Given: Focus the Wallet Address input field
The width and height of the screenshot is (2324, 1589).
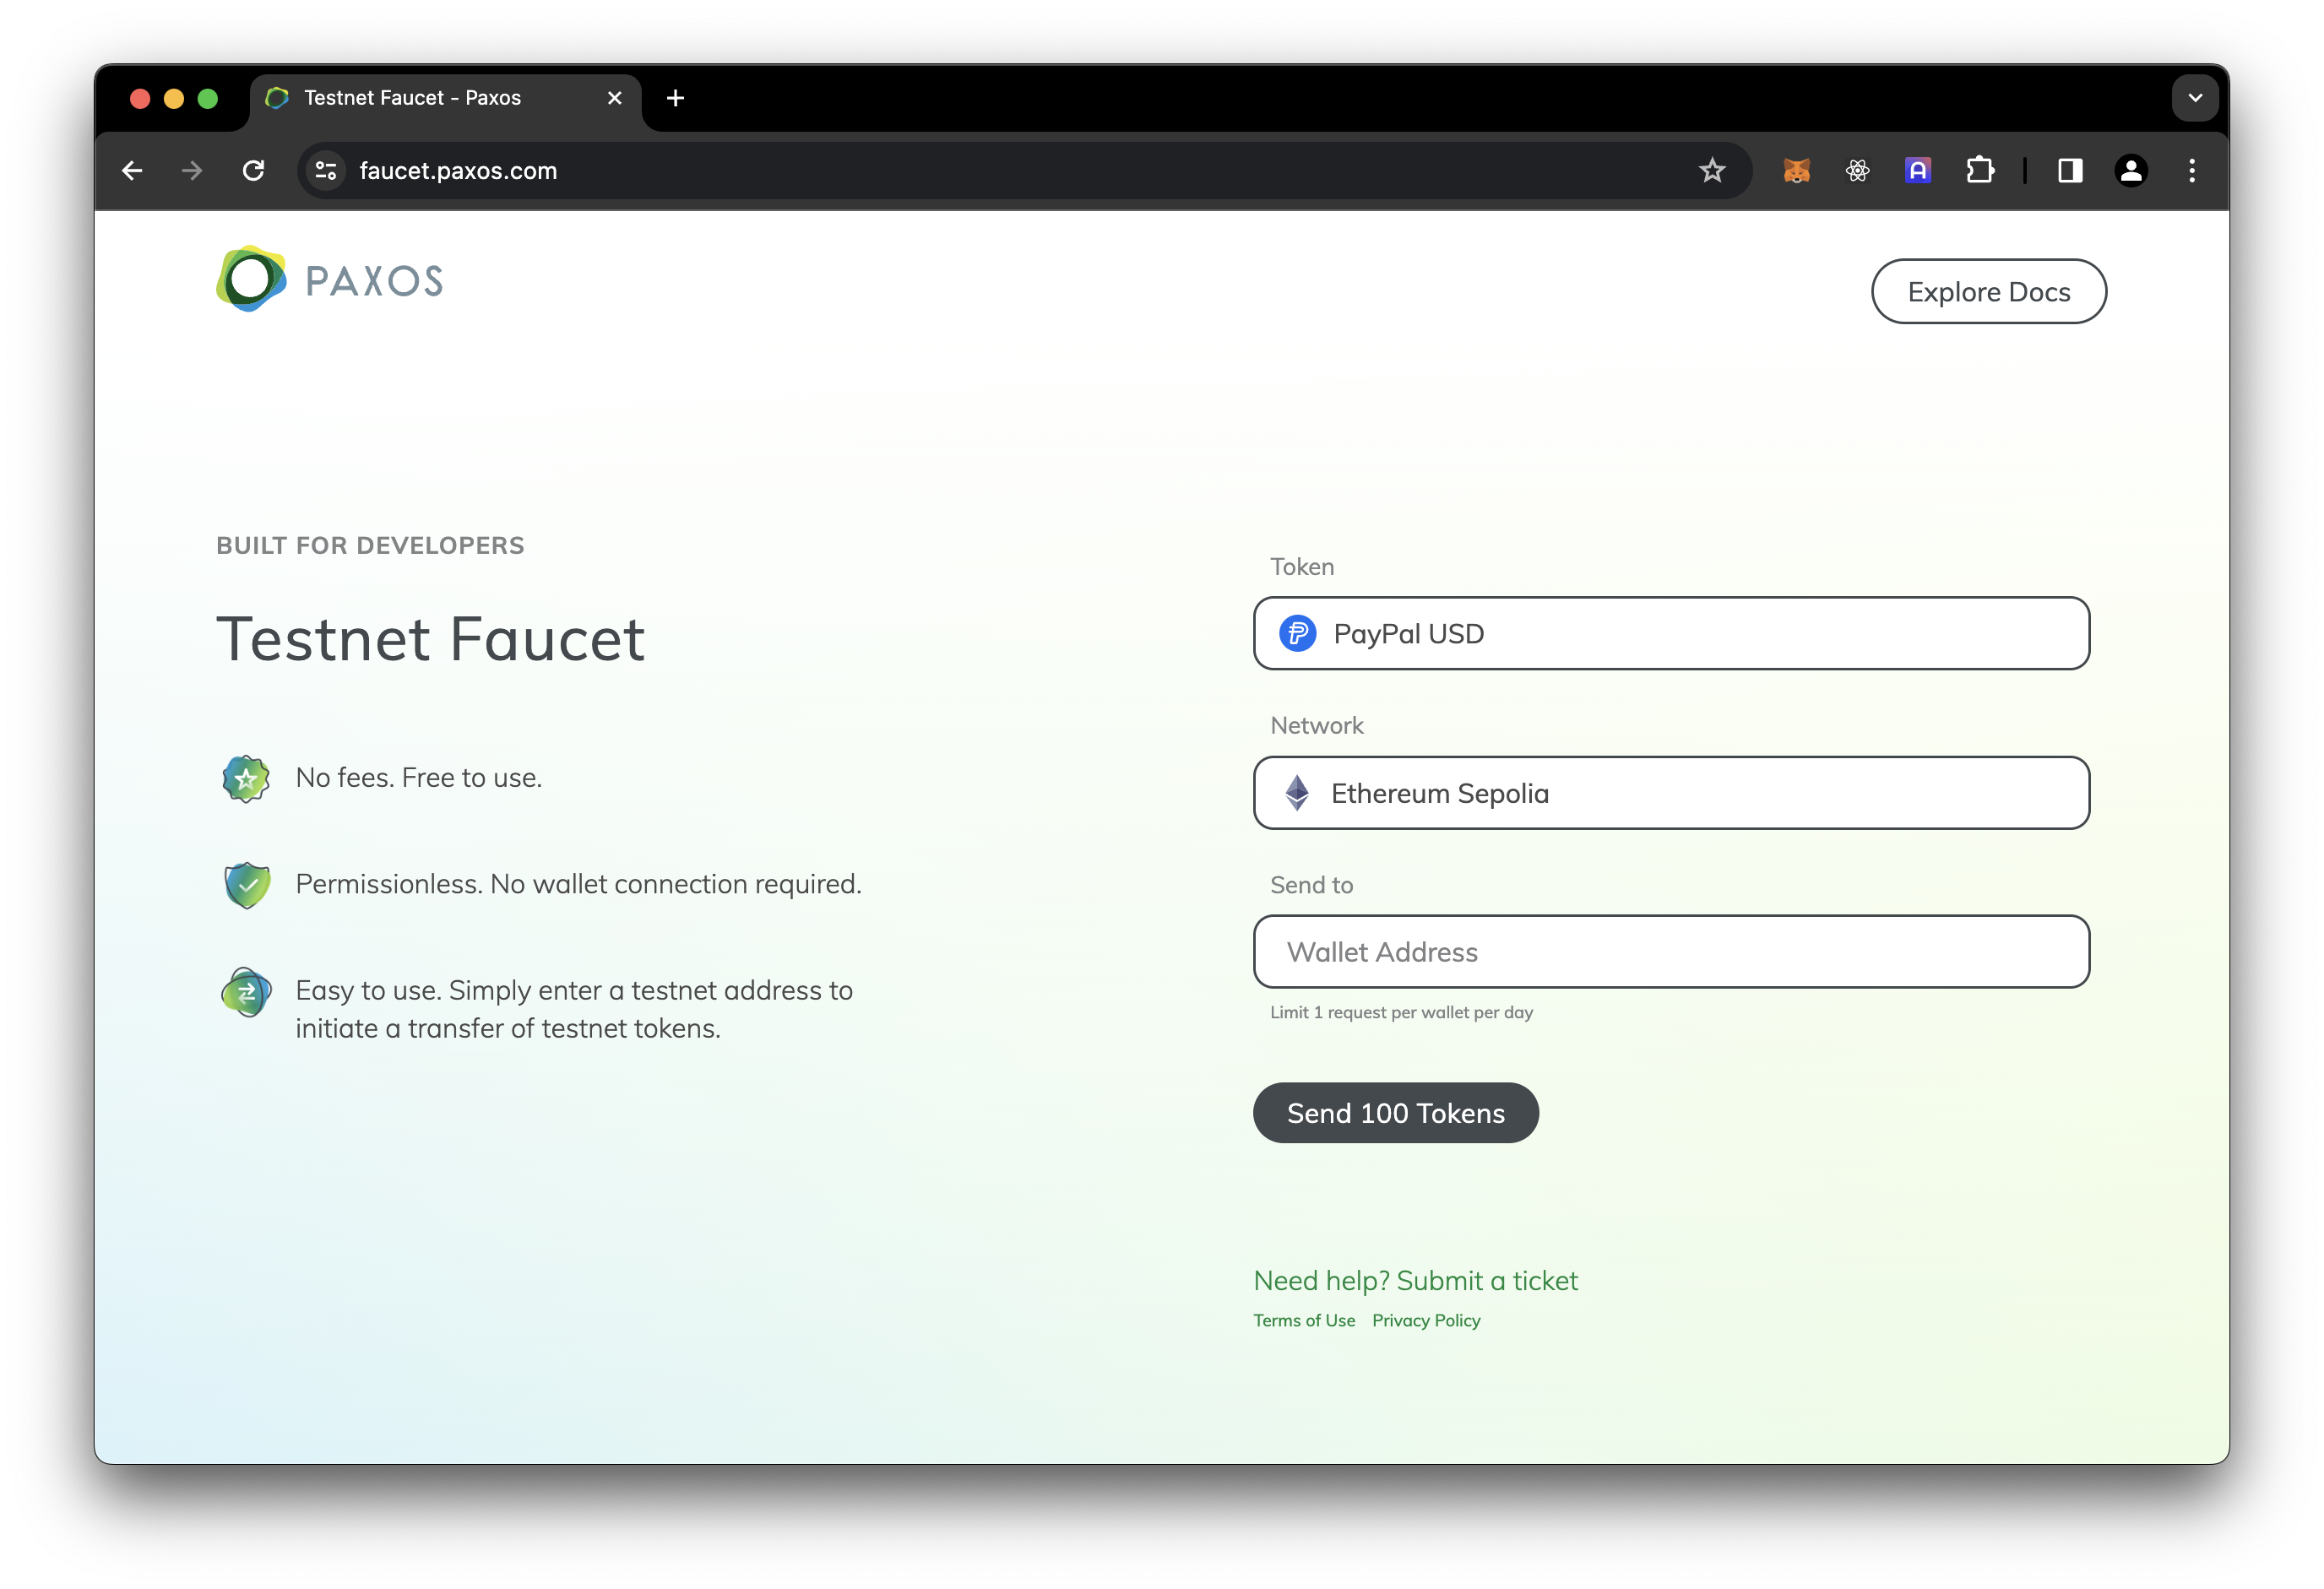Looking at the screenshot, I should pos(1671,951).
